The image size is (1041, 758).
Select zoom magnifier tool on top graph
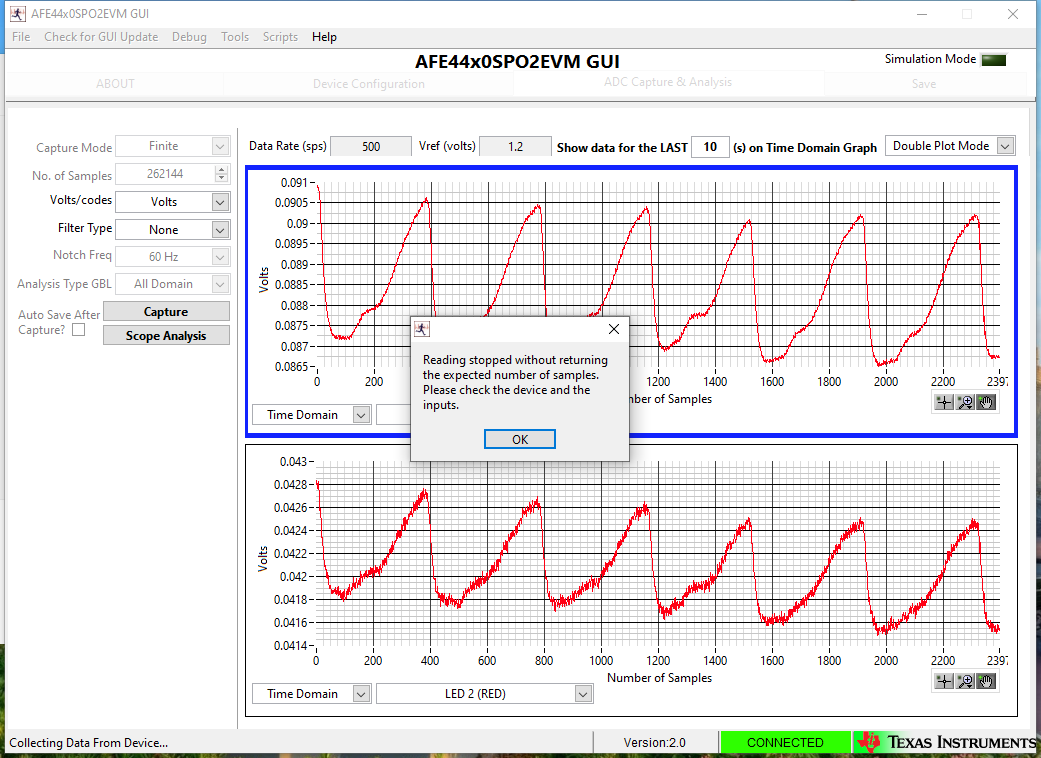965,402
